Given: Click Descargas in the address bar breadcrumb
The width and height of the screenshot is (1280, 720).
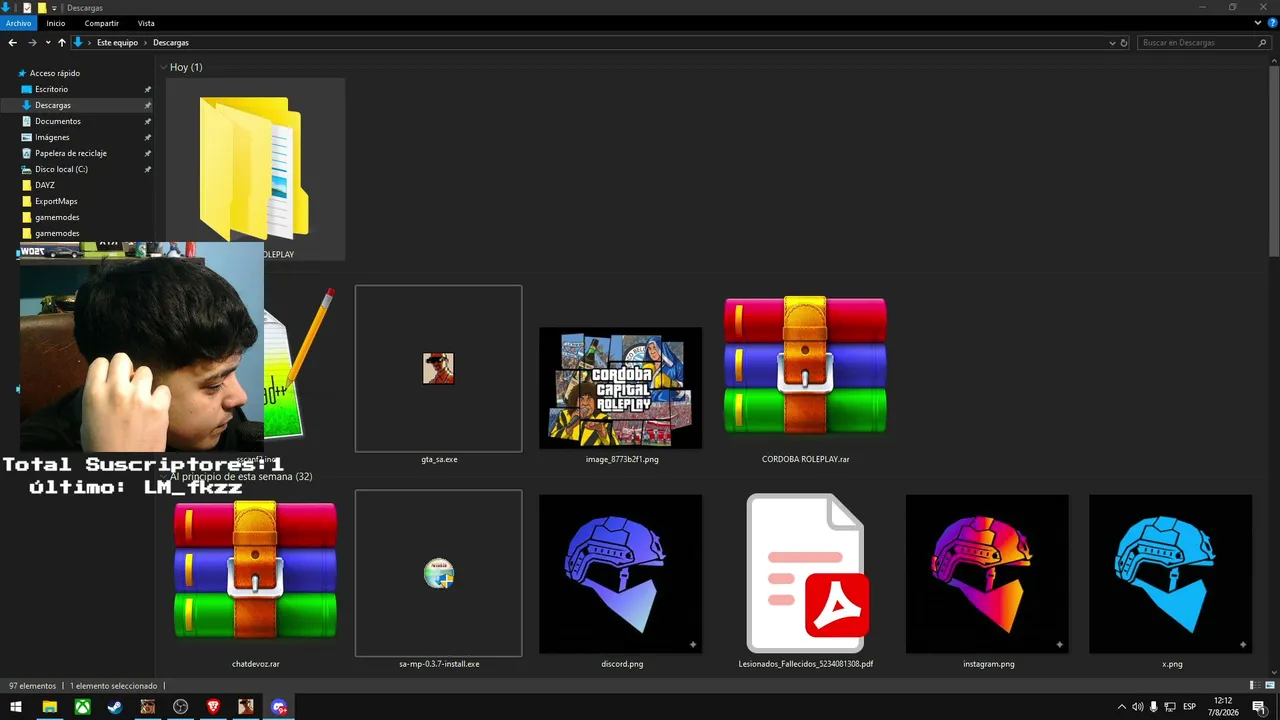Looking at the screenshot, I should [x=171, y=43].
